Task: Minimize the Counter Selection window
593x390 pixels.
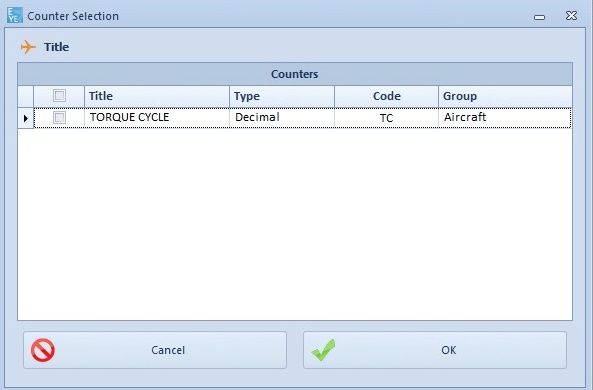Action: 539,17
